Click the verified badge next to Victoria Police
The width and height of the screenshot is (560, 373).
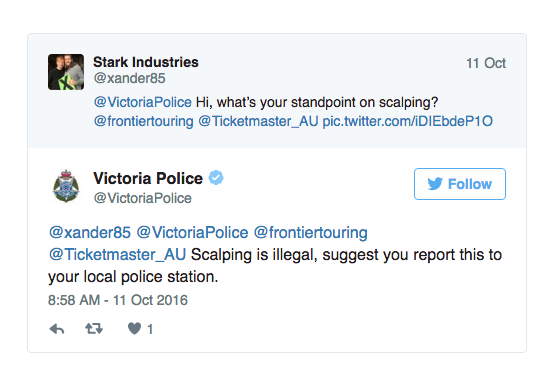[x=216, y=178]
